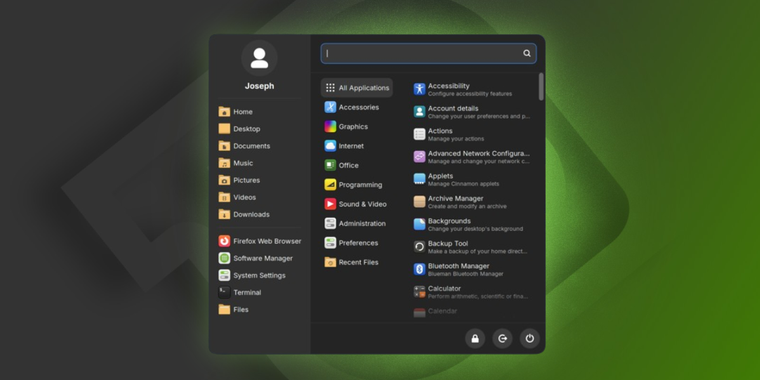This screenshot has width=760, height=380.
Task: Select the Recent Files category
Action: (351, 262)
